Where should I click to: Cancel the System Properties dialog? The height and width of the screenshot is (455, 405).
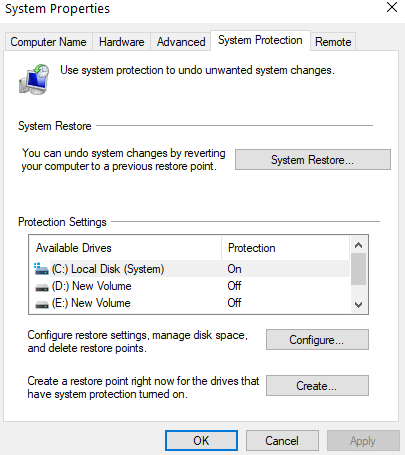point(282,441)
